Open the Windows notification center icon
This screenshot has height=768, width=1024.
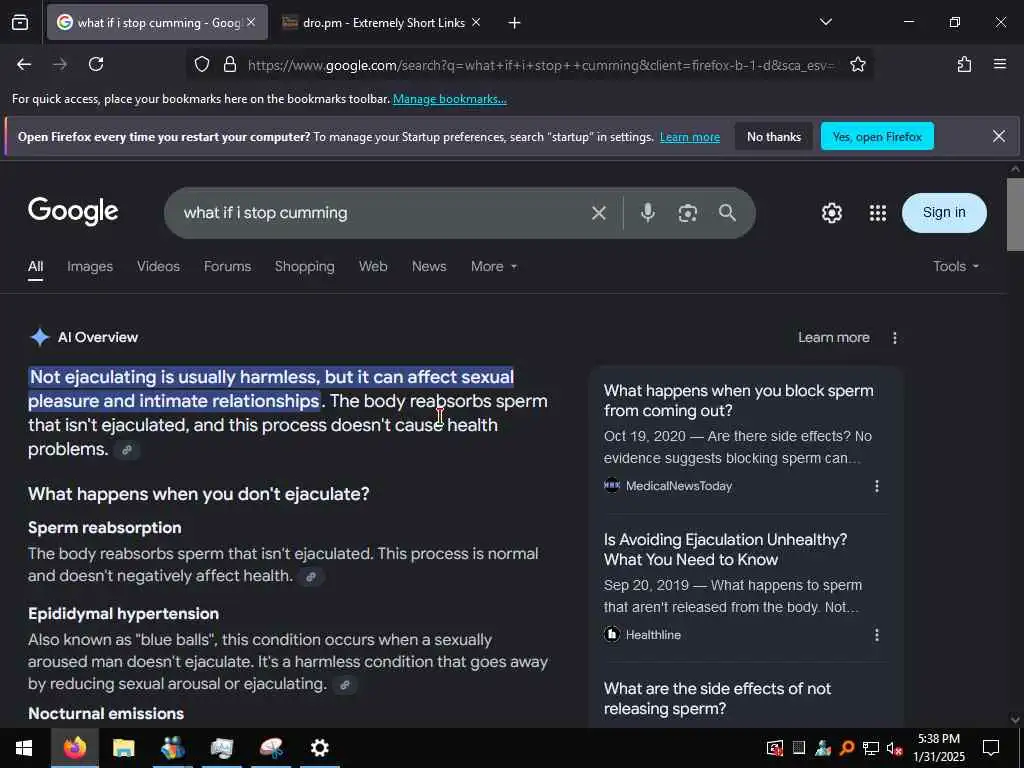991,748
